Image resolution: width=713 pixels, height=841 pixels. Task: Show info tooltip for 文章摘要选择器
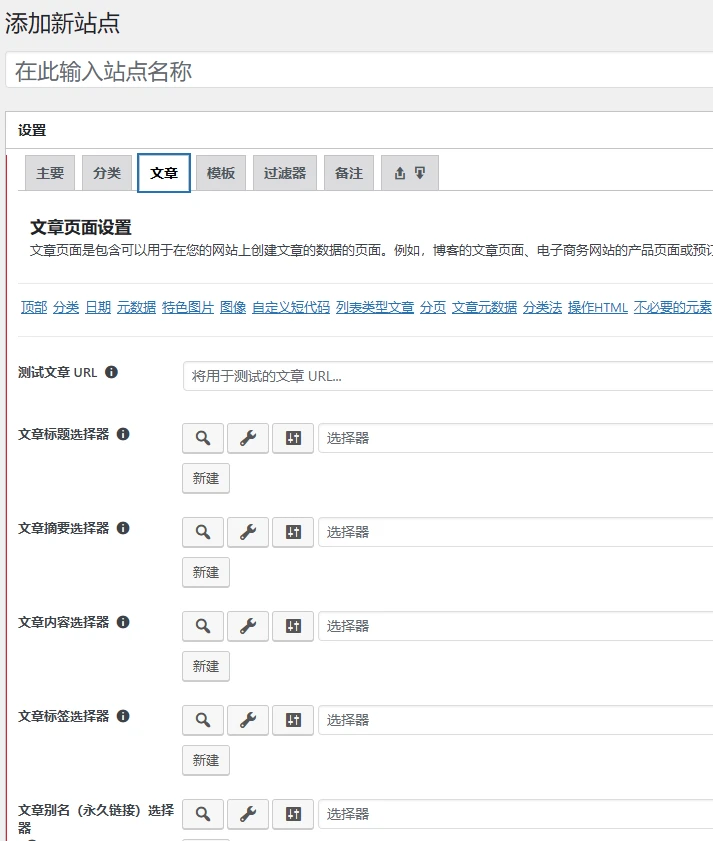[123, 528]
